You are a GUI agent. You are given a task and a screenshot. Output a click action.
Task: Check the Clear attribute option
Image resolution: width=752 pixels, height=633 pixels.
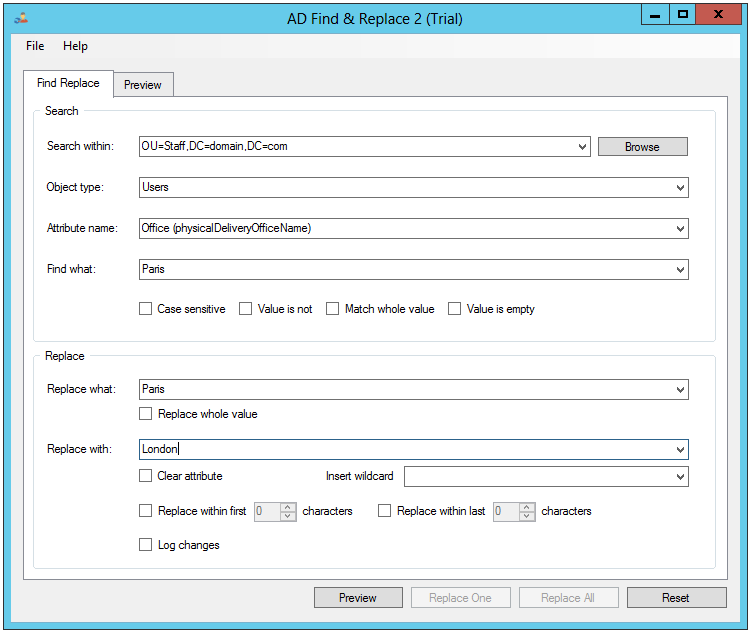point(145,476)
